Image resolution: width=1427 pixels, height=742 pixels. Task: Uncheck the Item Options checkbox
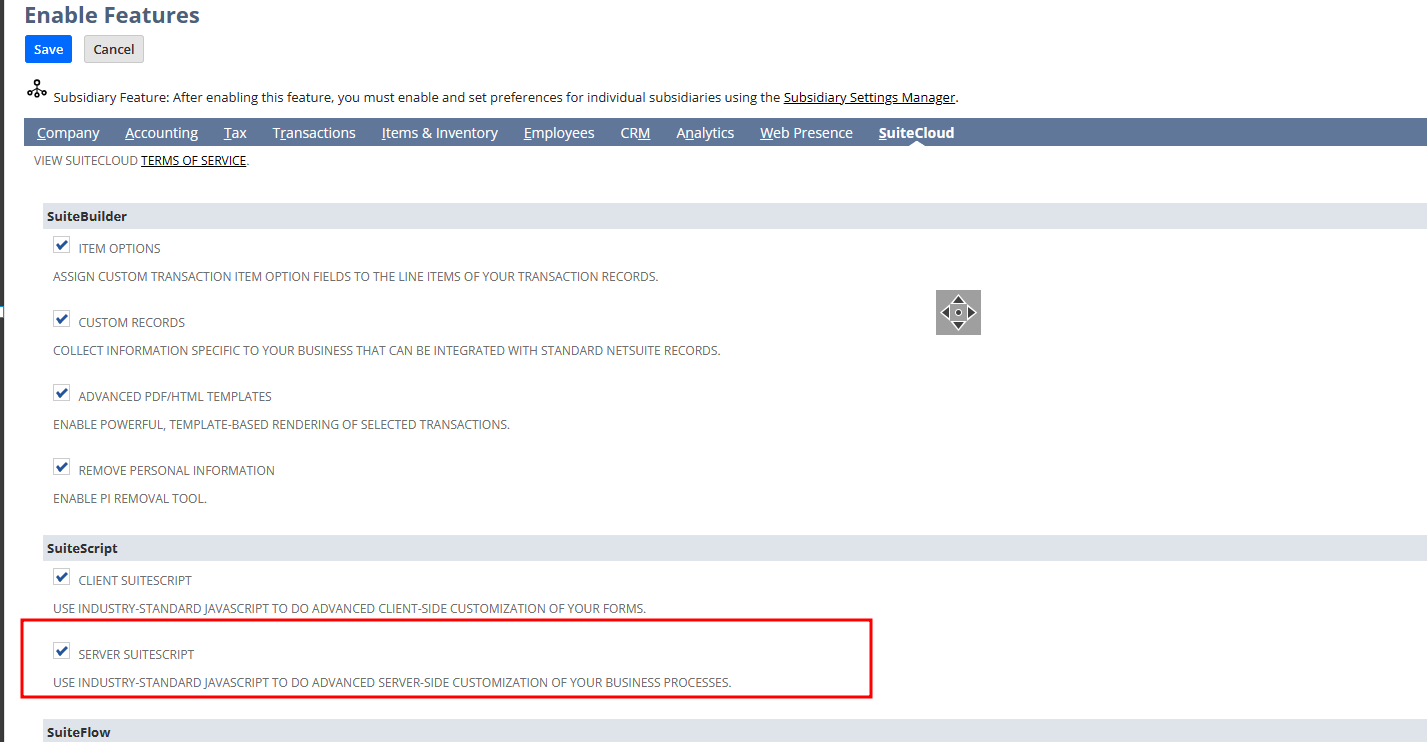[x=62, y=245]
